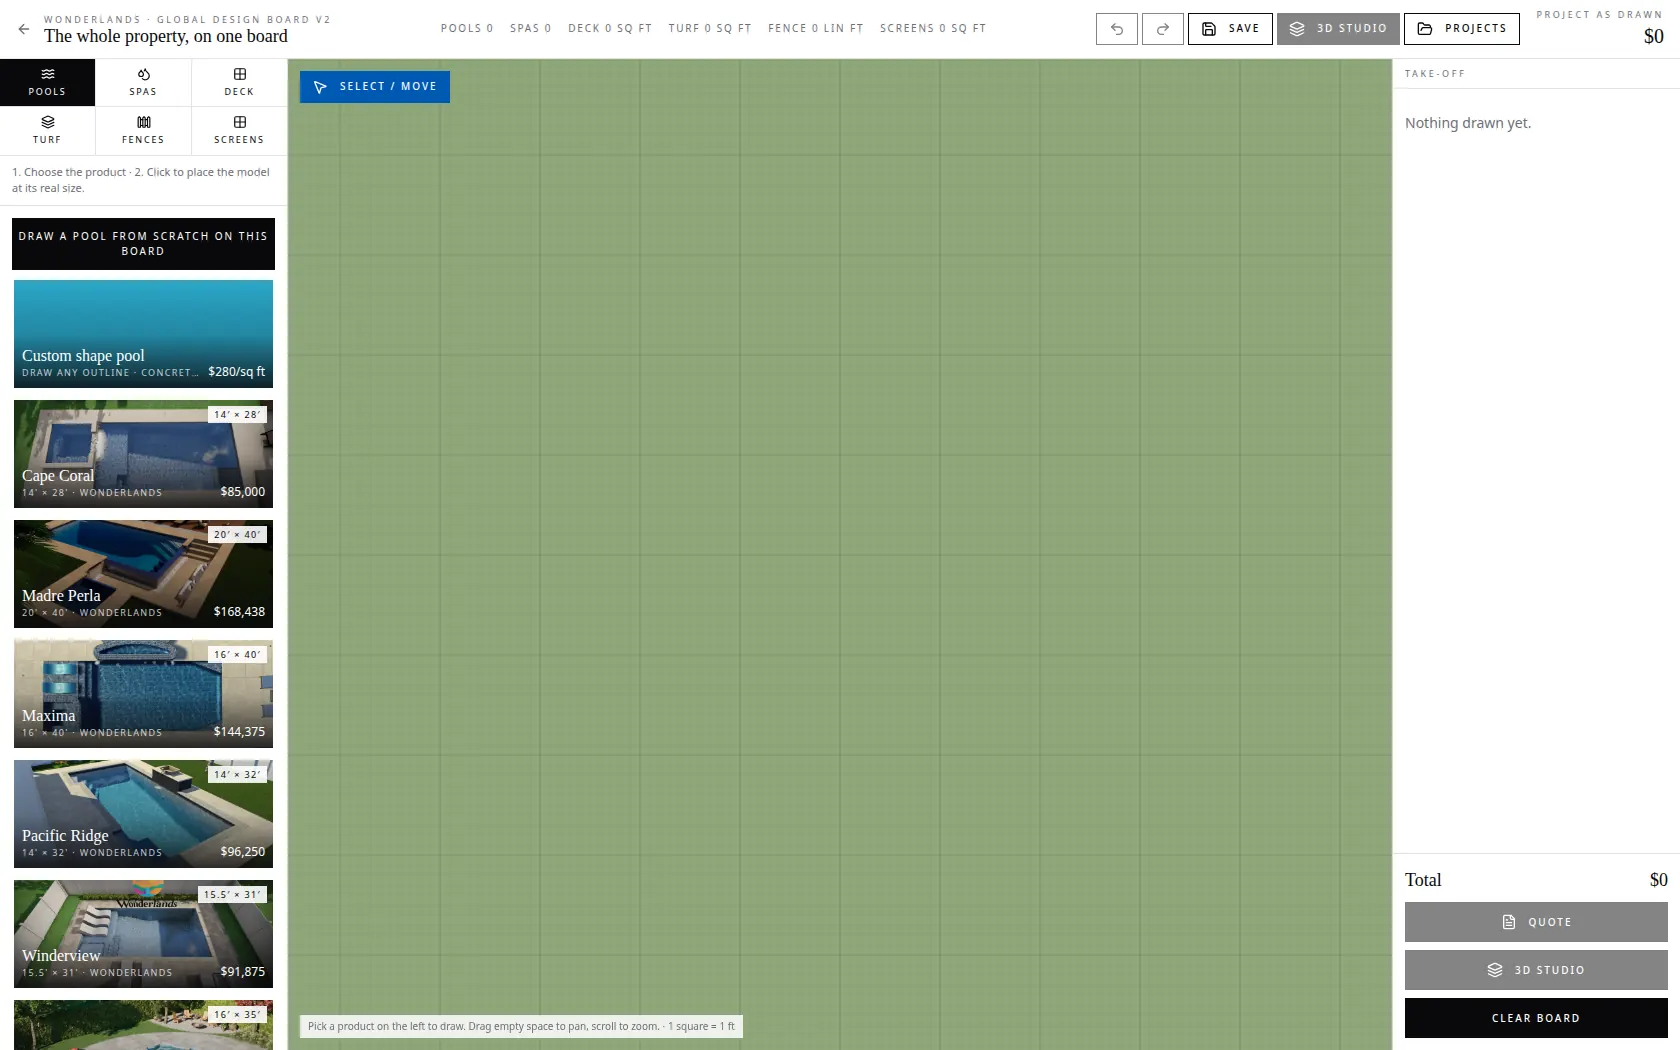This screenshot has width=1680, height=1050.
Task: Pick the Madre Perla pool model
Action: pyautogui.click(x=143, y=574)
